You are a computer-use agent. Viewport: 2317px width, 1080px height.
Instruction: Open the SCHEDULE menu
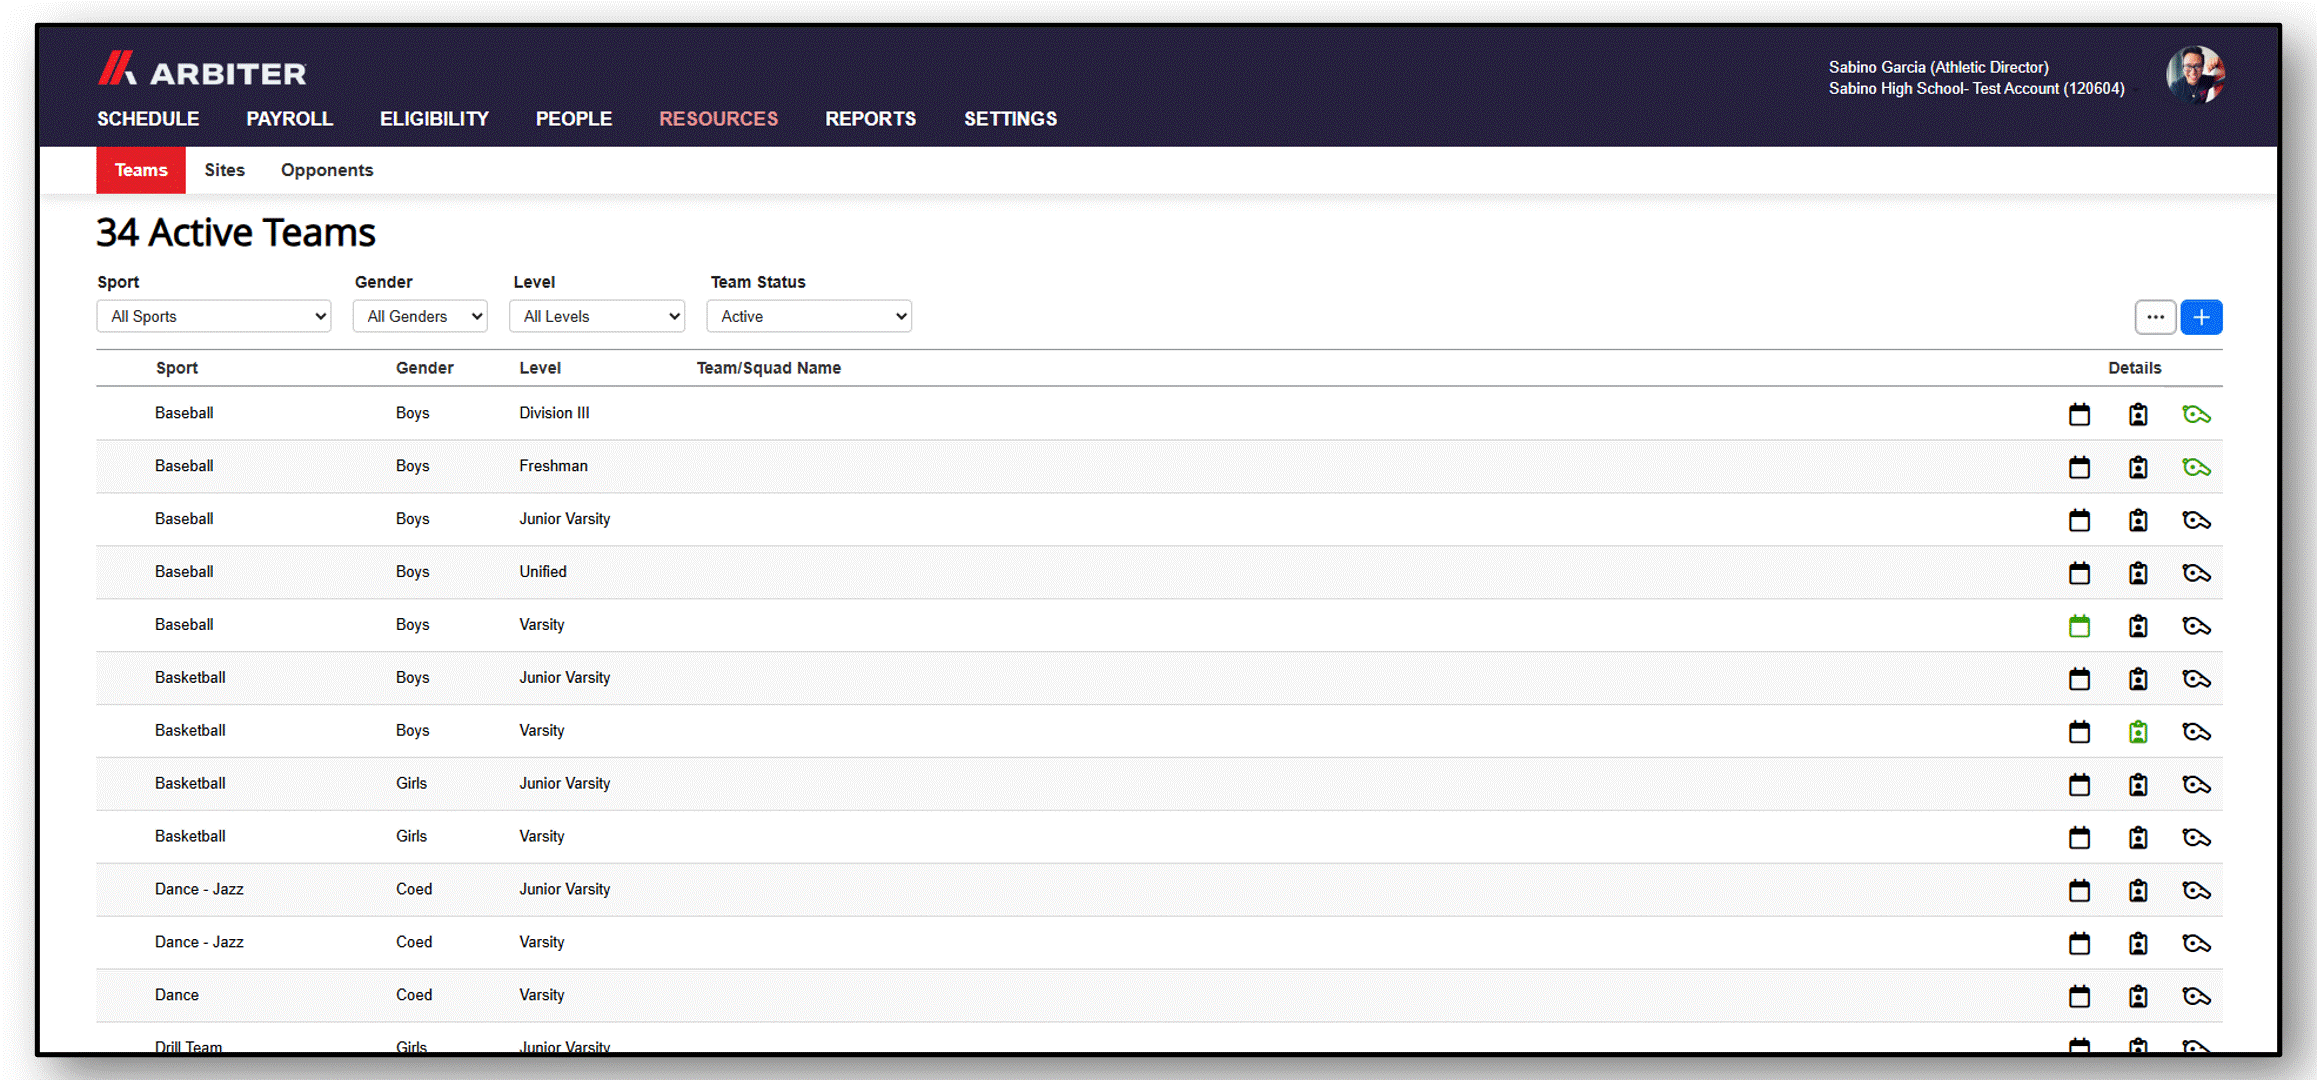tap(148, 119)
